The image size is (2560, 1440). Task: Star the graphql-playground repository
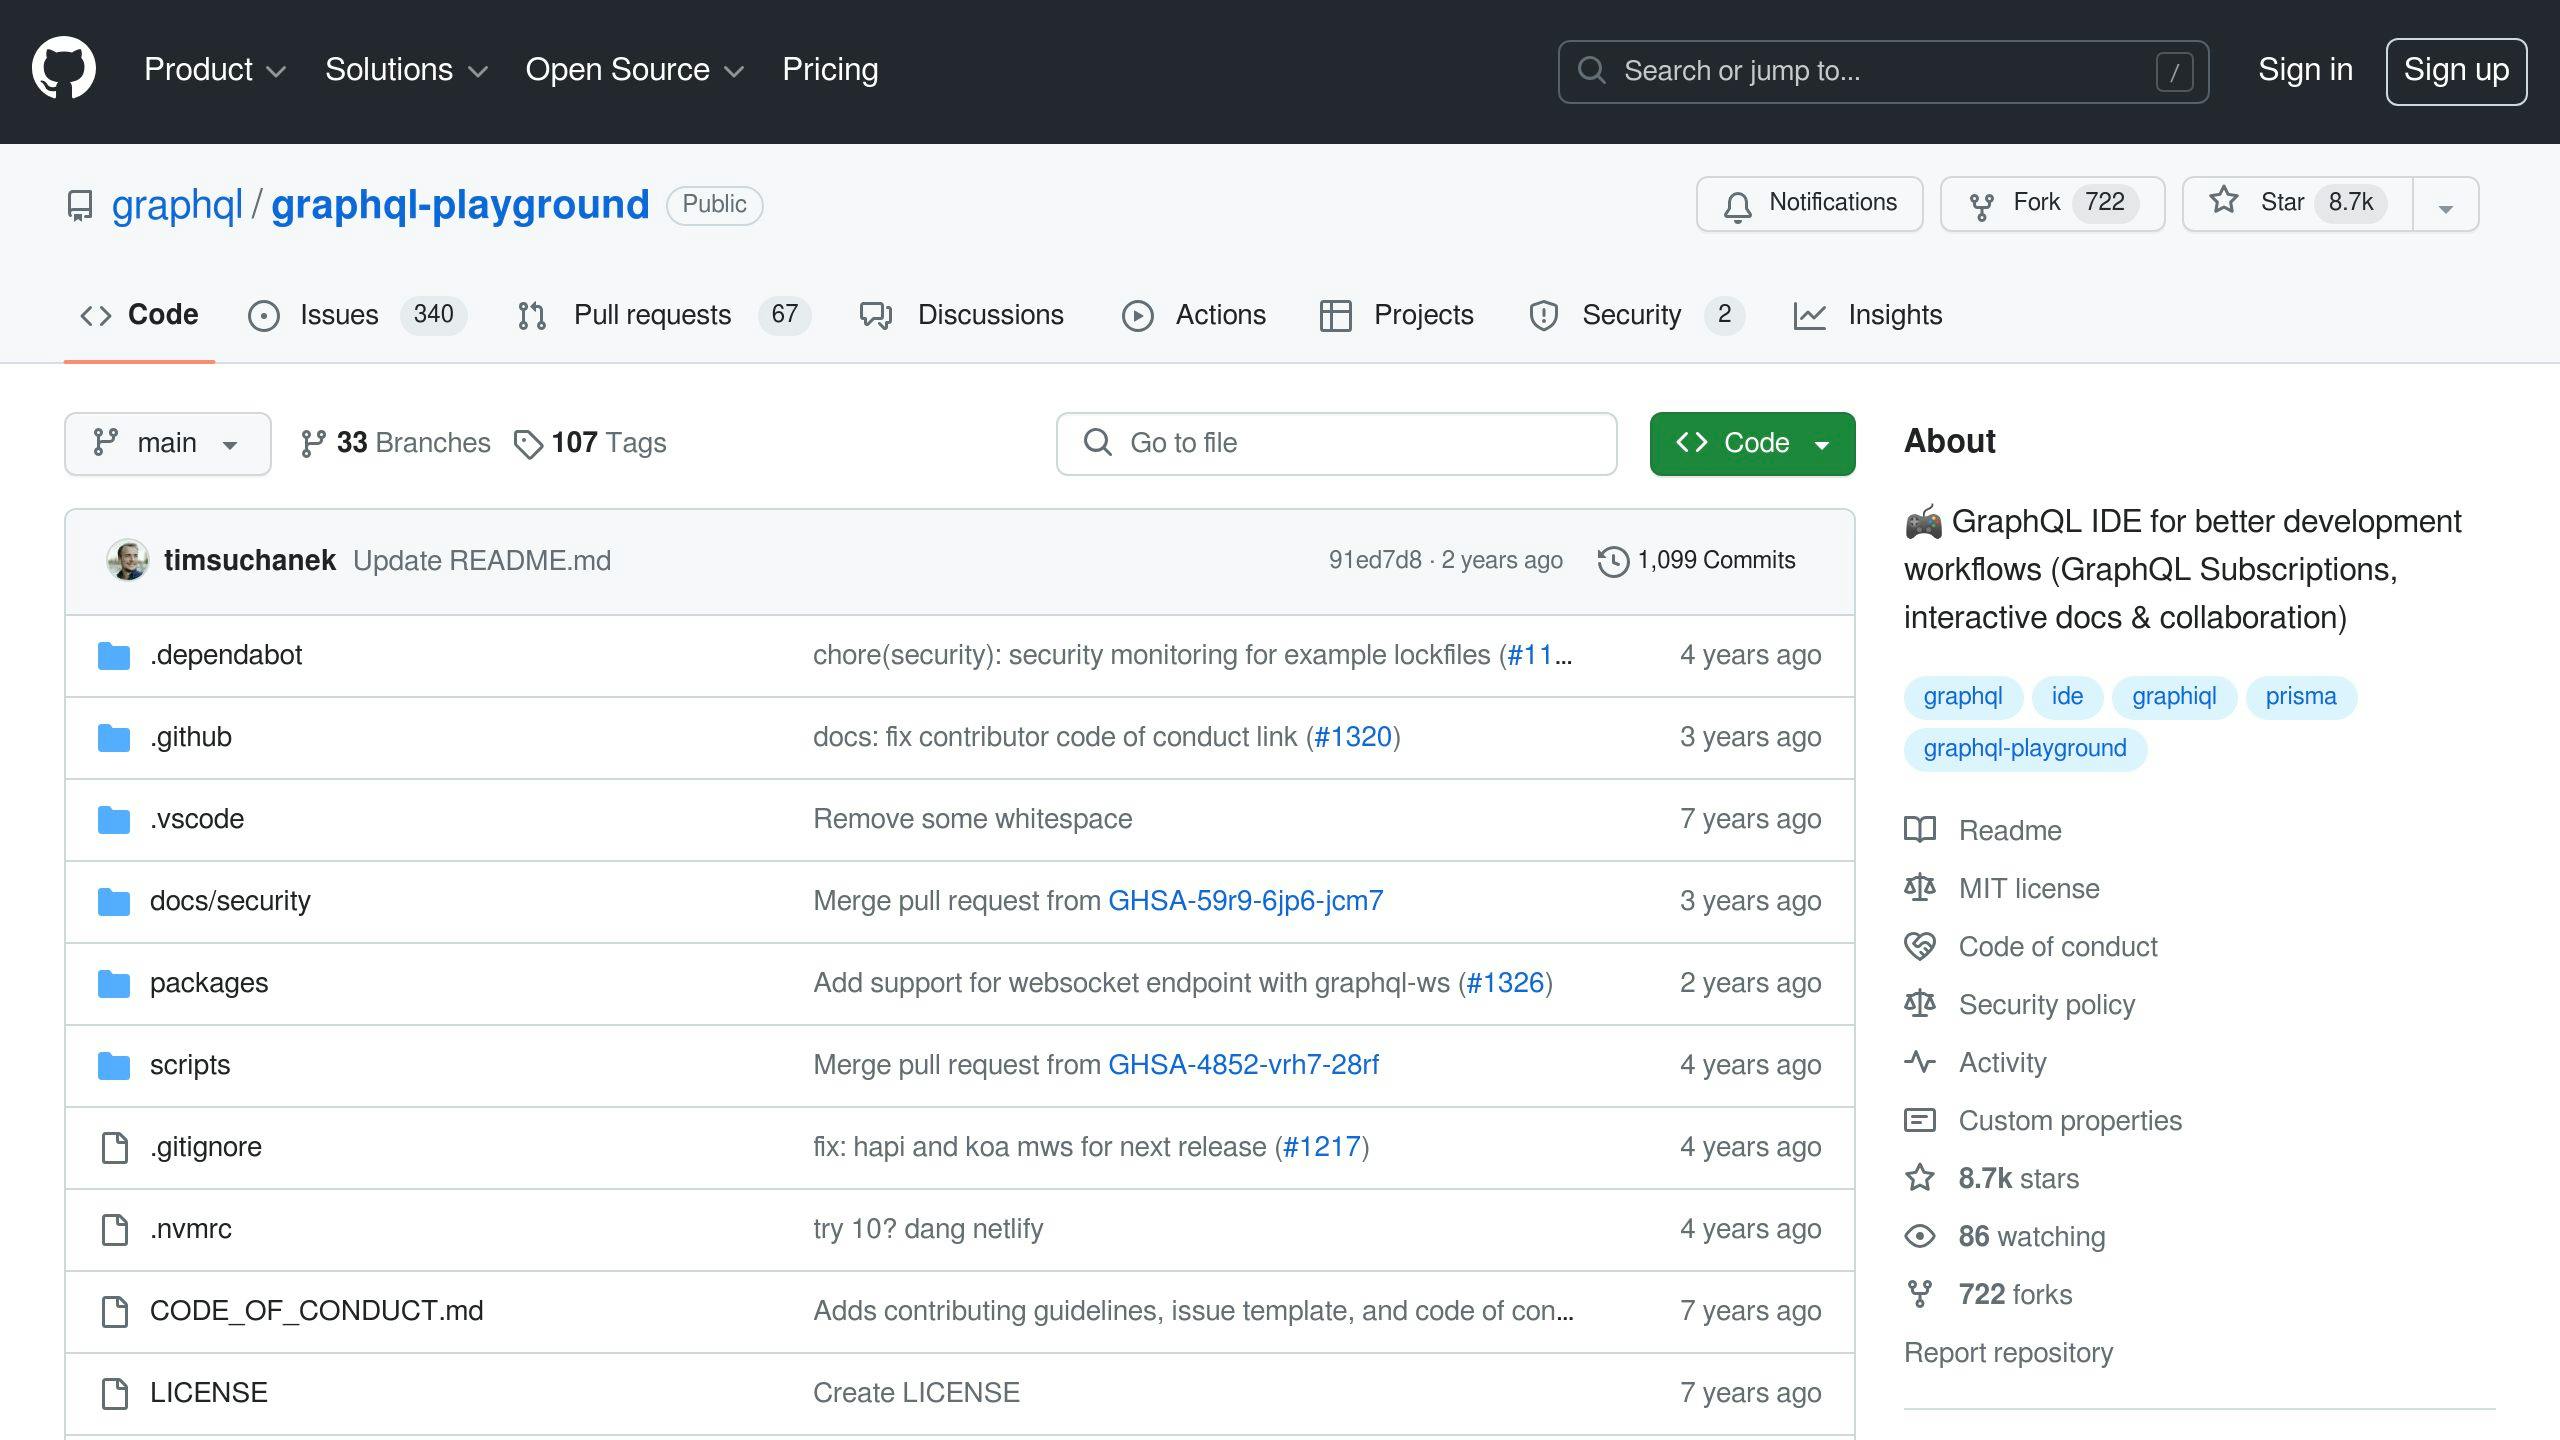point(2290,203)
